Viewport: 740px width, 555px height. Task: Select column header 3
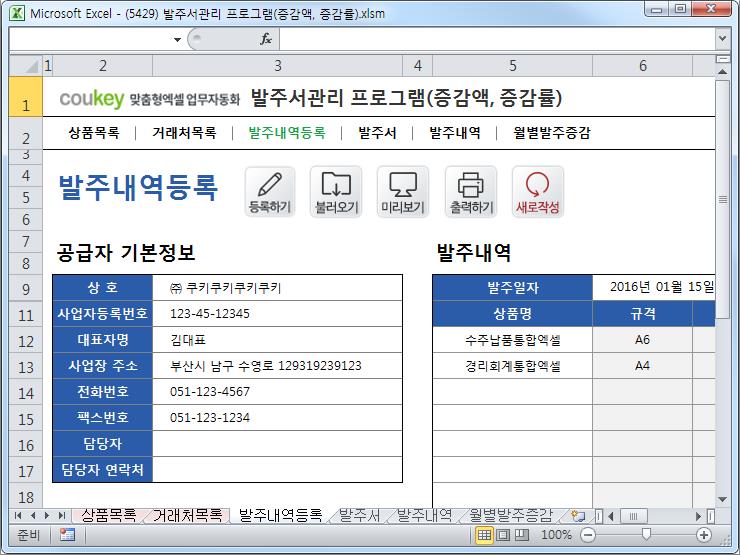point(278,65)
